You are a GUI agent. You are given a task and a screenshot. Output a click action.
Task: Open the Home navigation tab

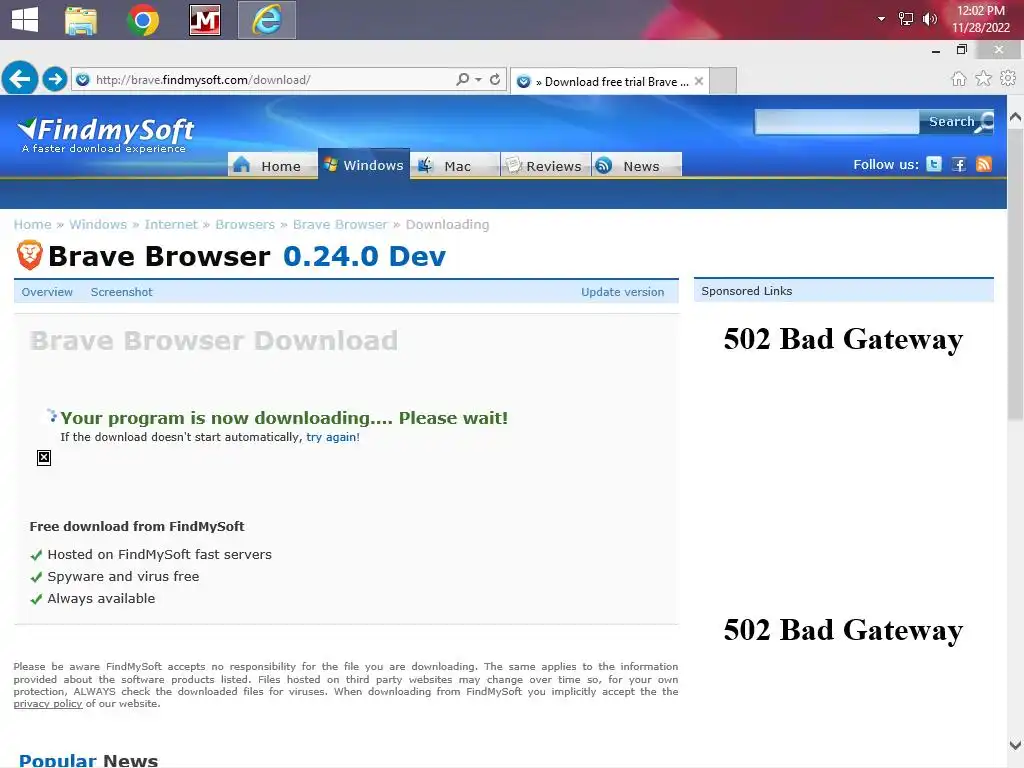pyautogui.click(x=272, y=165)
